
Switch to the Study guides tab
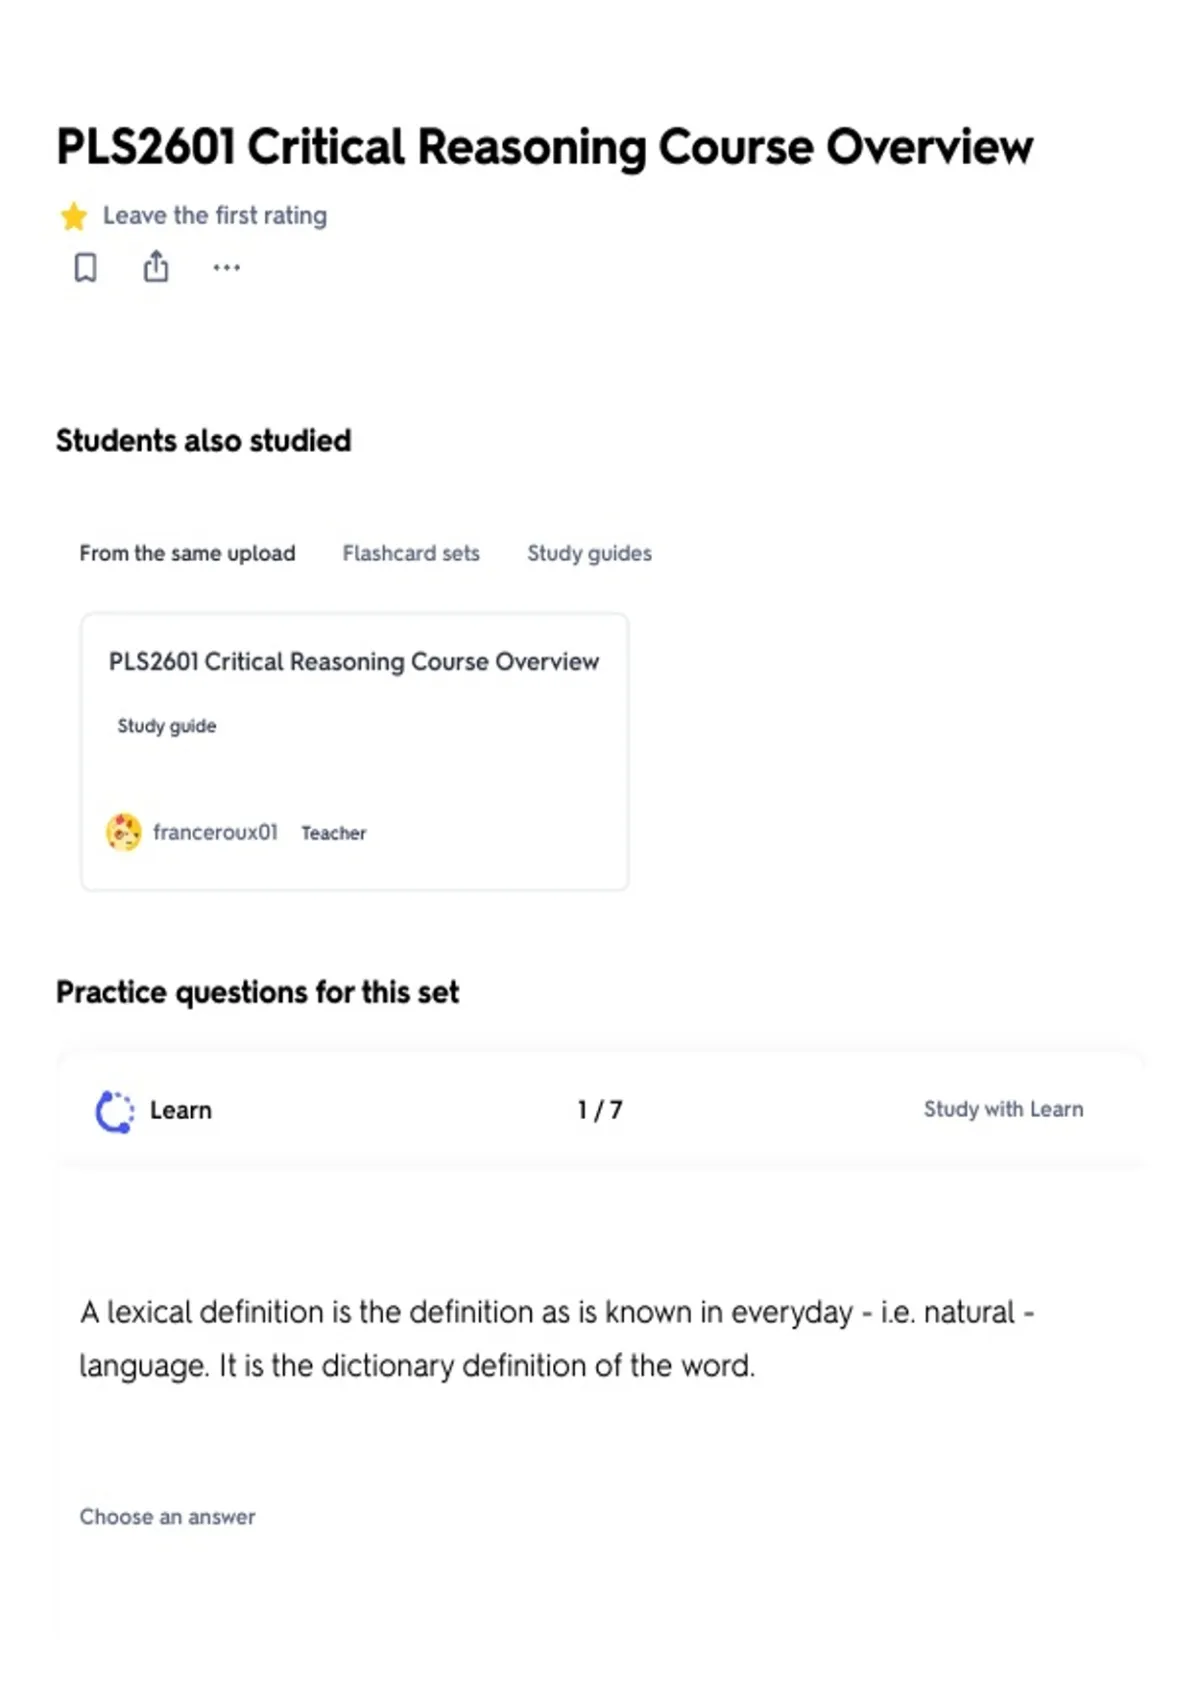(x=589, y=553)
